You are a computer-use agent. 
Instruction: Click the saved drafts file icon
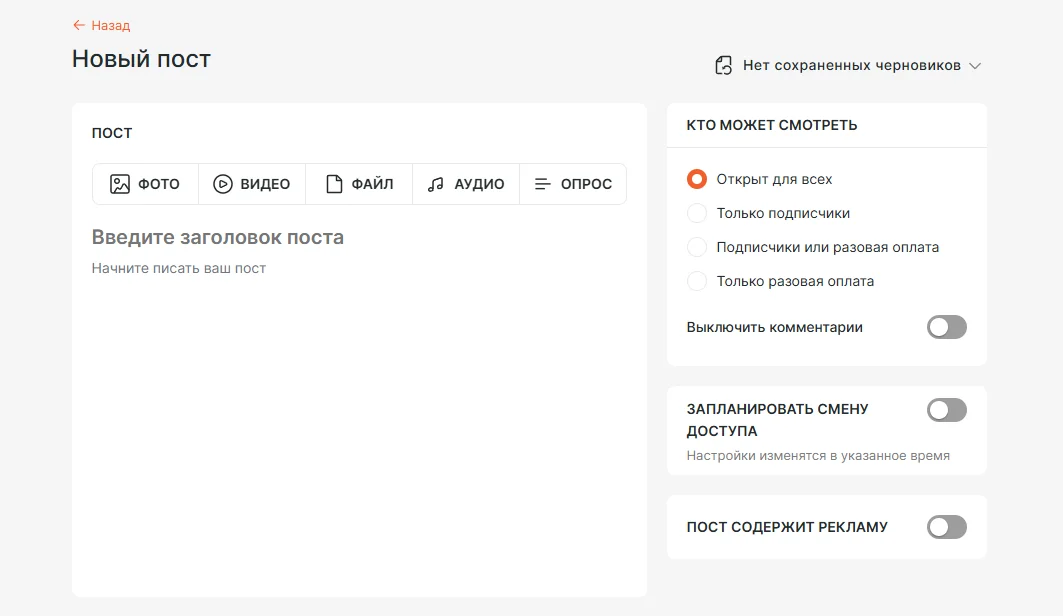coord(724,65)
